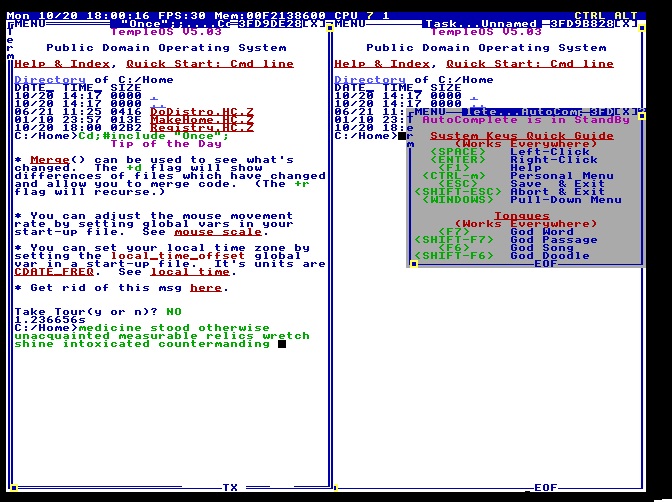Click the ALT indicator in top bar
Viewport: 672px width, 502px height.
(626, 16)
